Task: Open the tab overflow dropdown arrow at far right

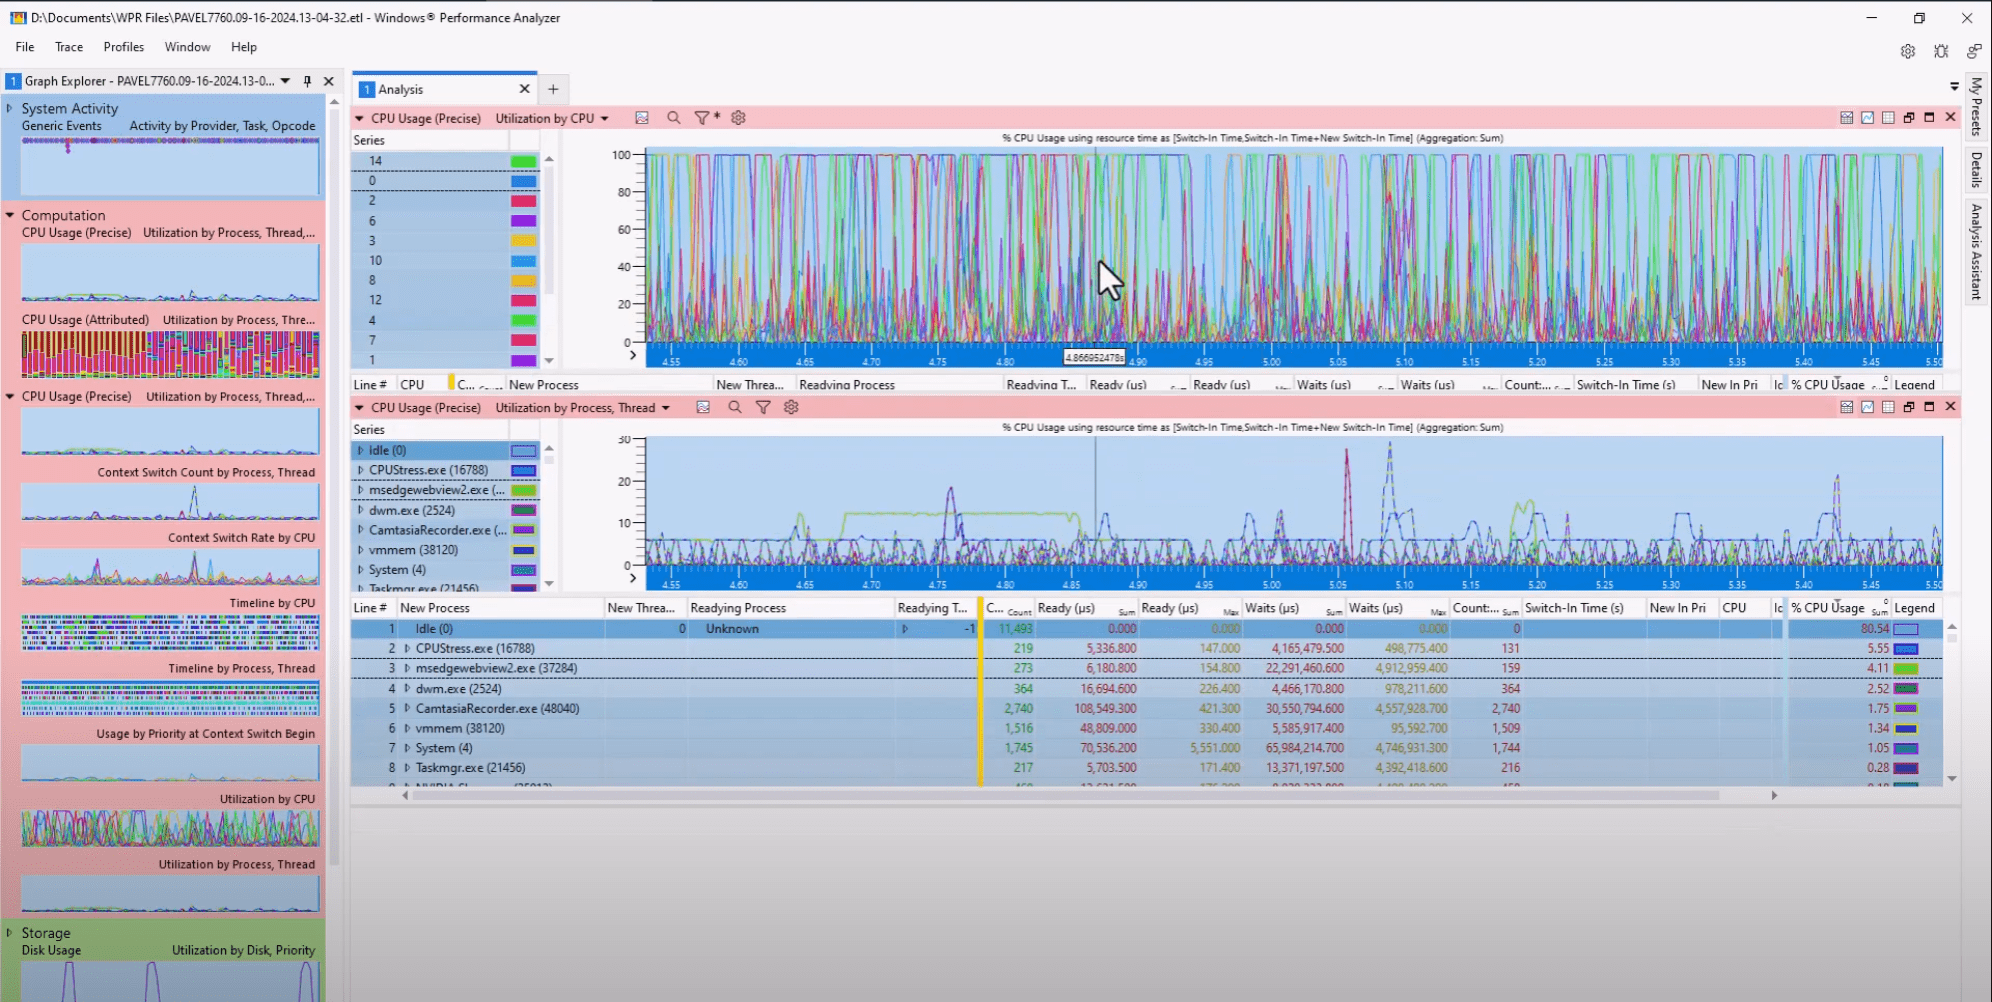Action: pos(1954,86)
